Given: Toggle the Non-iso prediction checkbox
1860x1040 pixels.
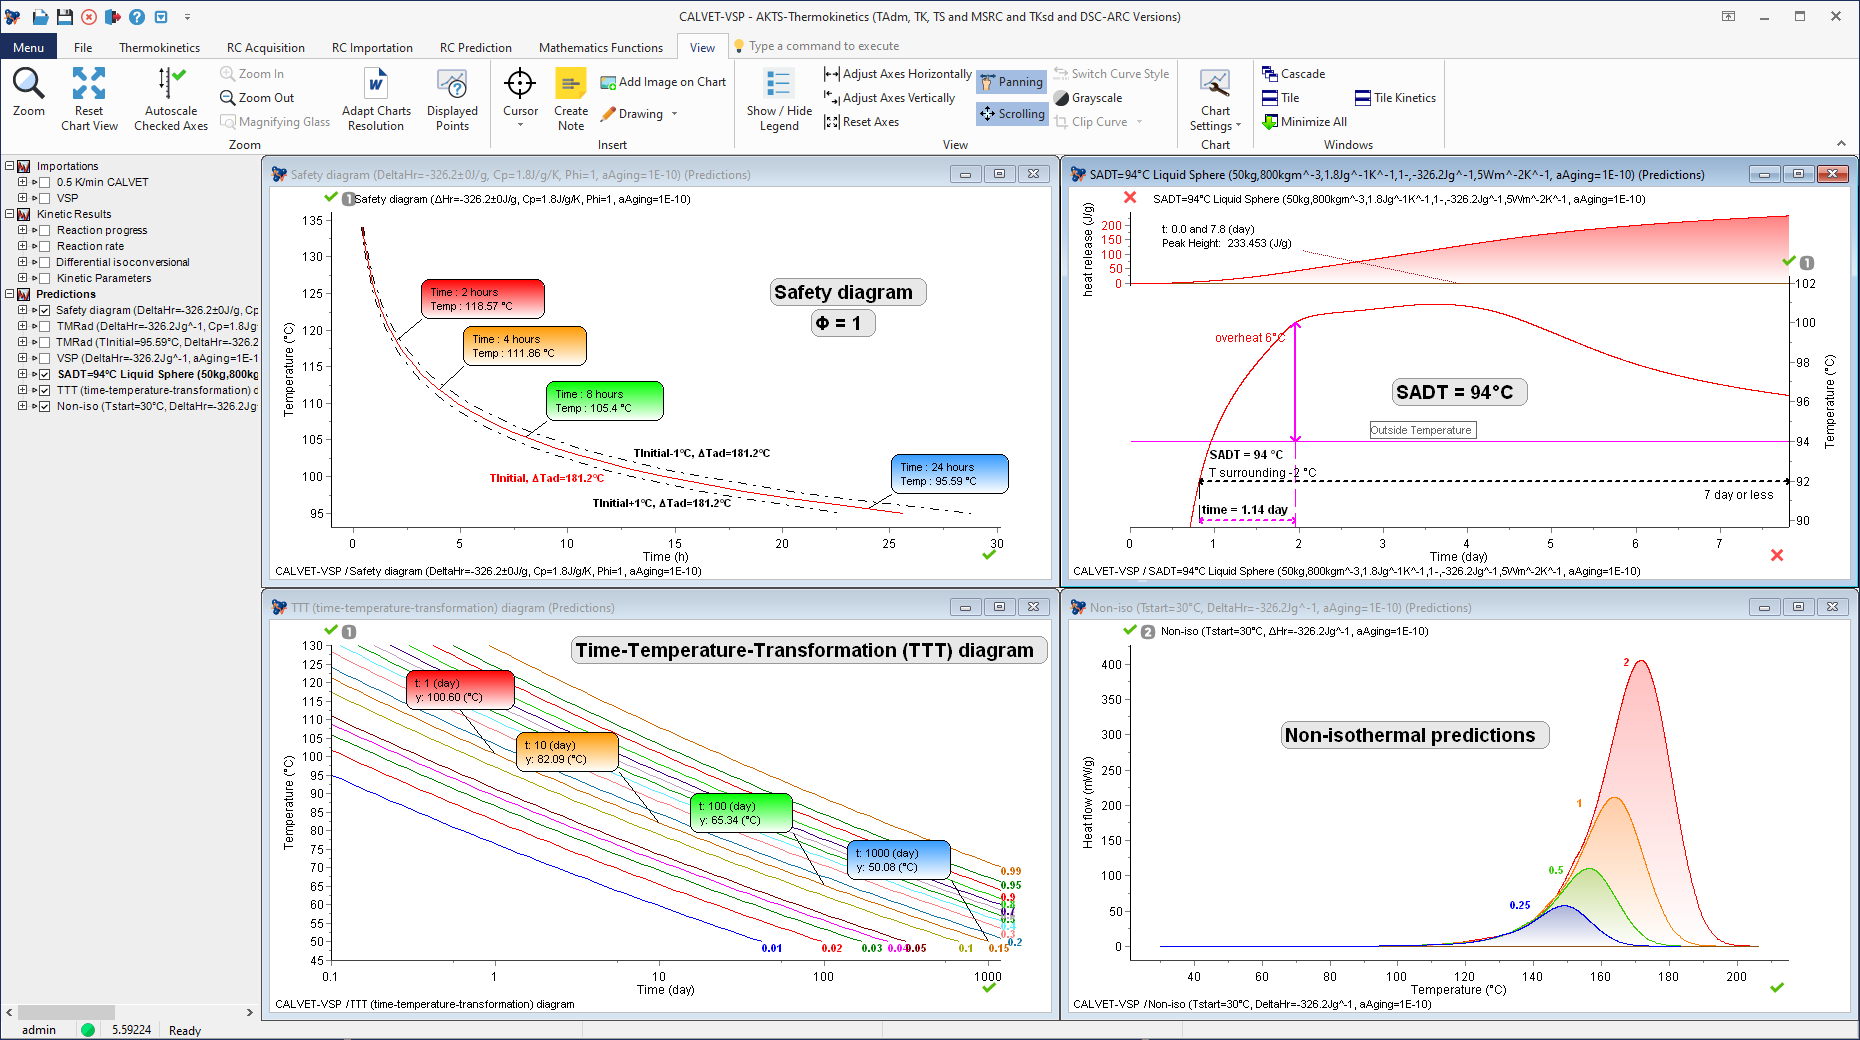Looking at the screenshot, I should coord(45,406).
